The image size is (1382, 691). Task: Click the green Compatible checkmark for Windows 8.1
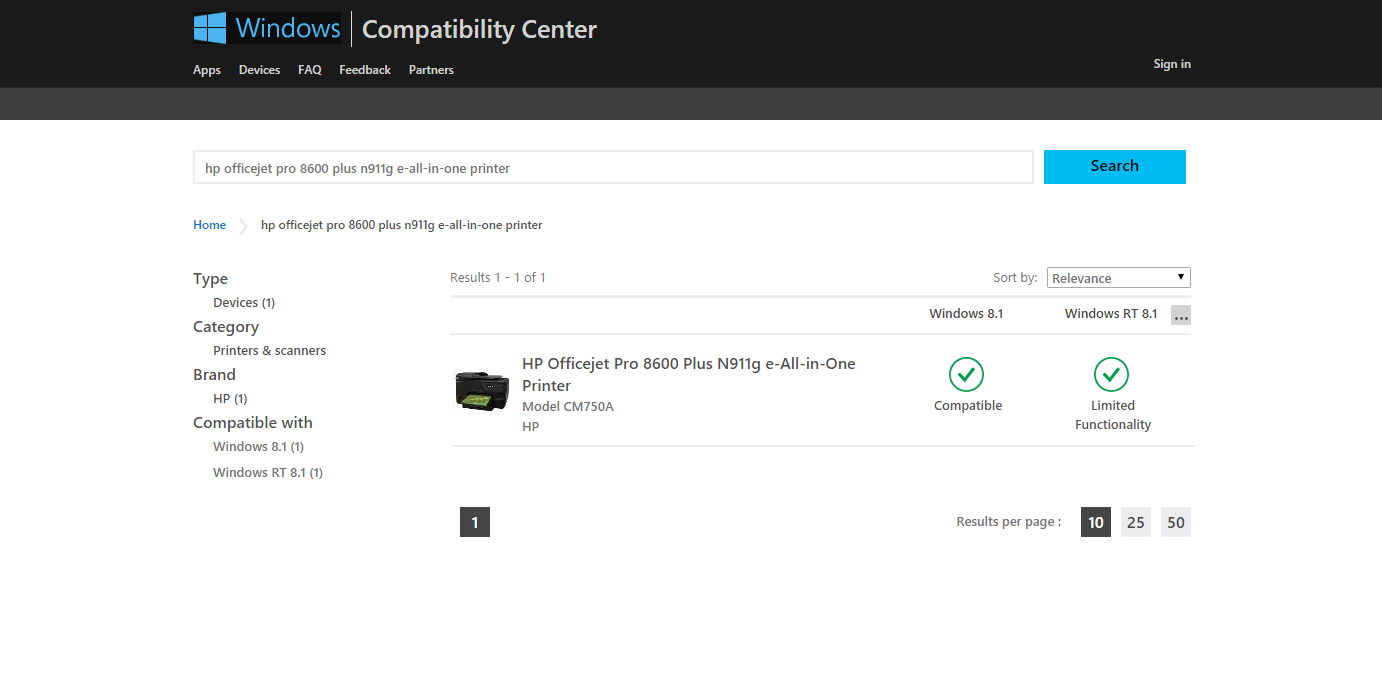966,375
